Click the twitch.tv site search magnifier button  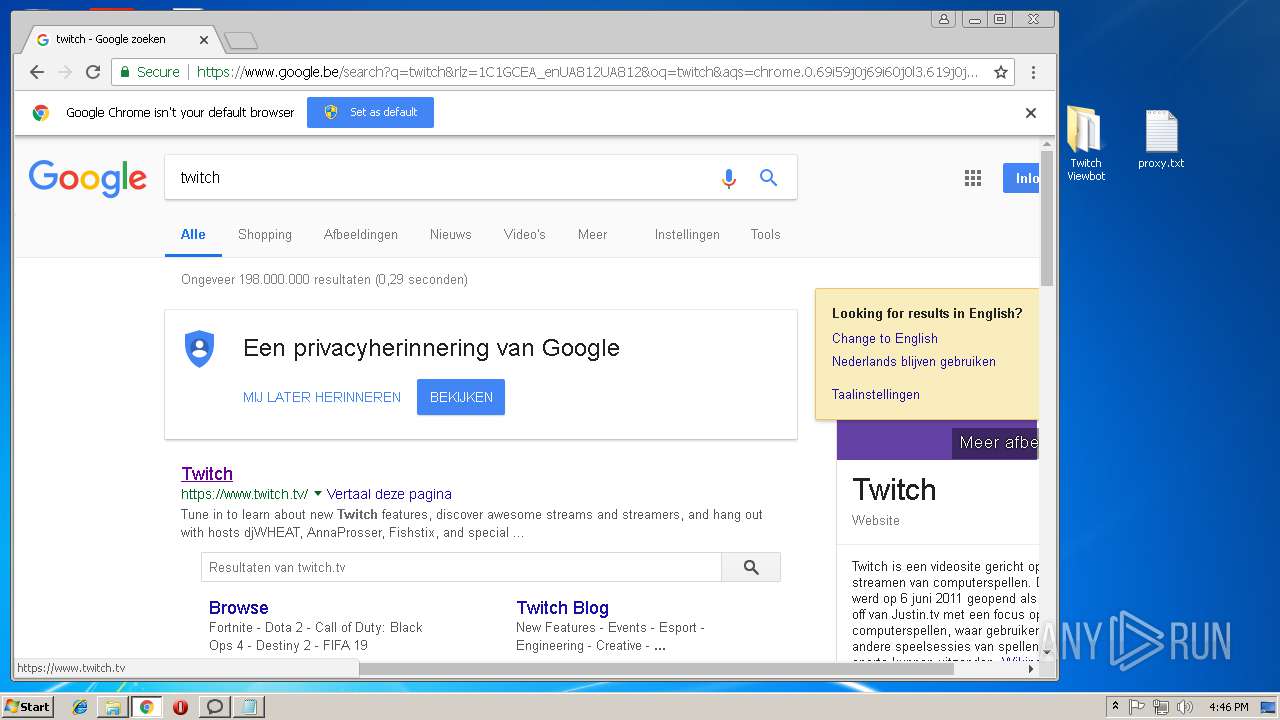pyautogui.click(x=751, y=567)
